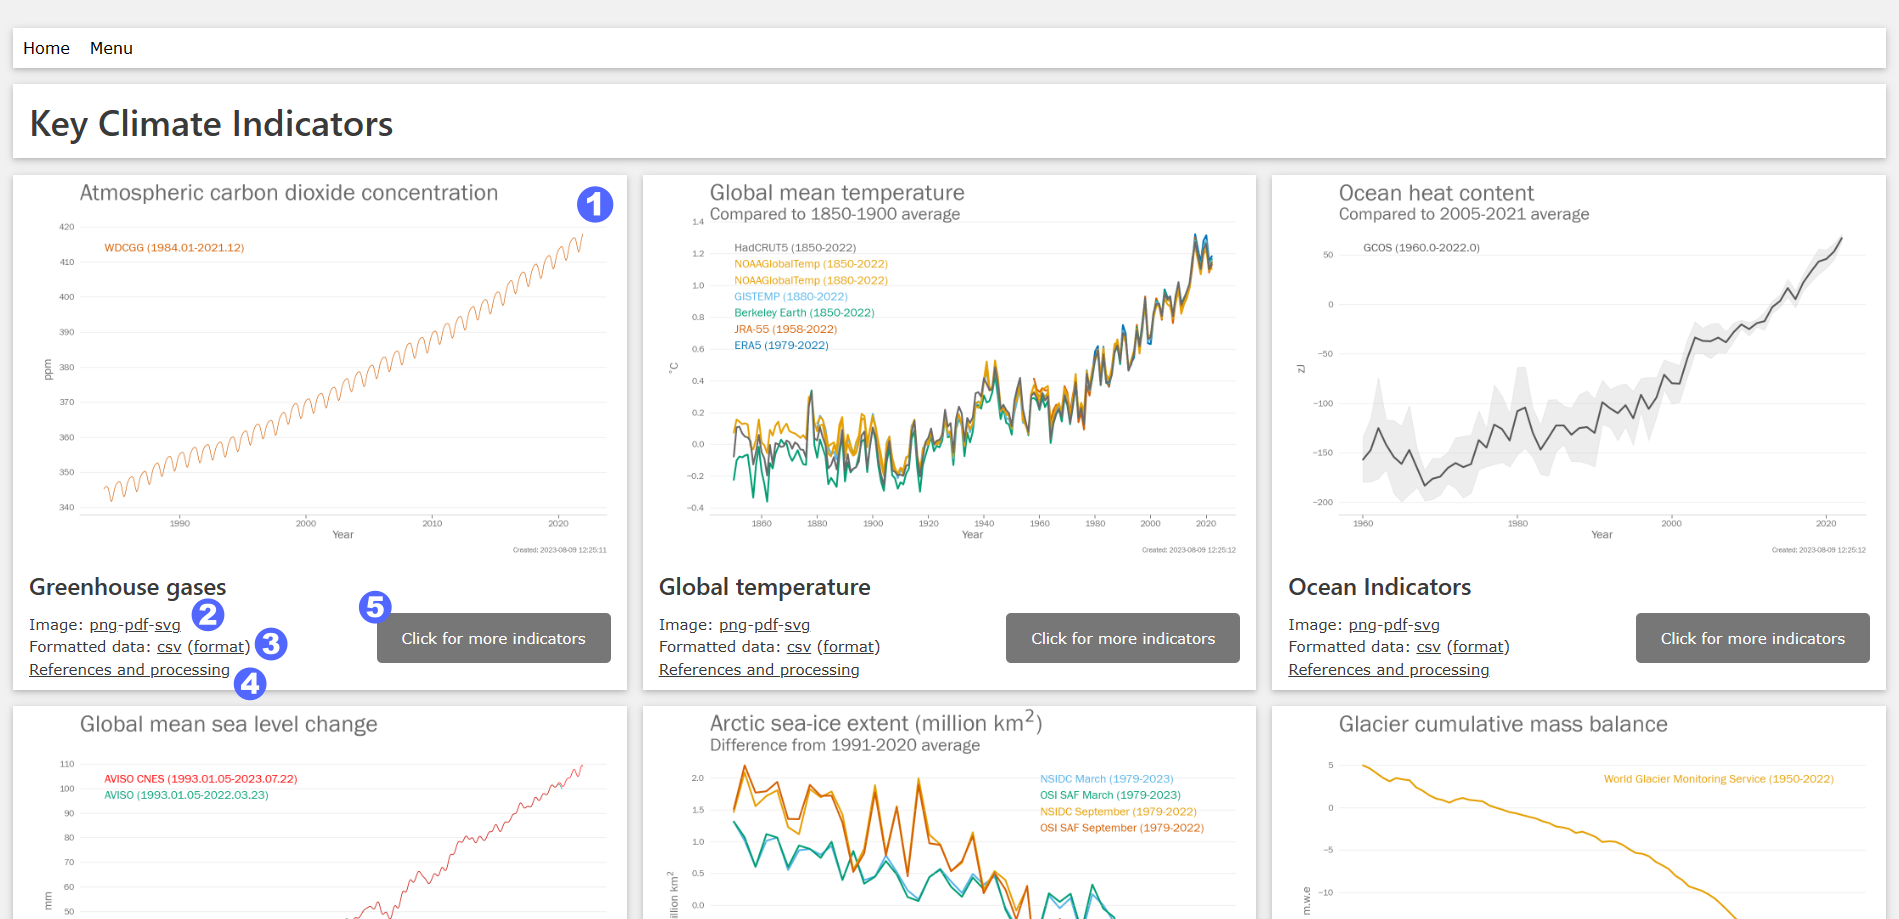This screenshot has height=919, width=1899.
Task: Select the Difference from 1991-2020 average subtitle
Action: pyautogui.click(x=844, y=745)
